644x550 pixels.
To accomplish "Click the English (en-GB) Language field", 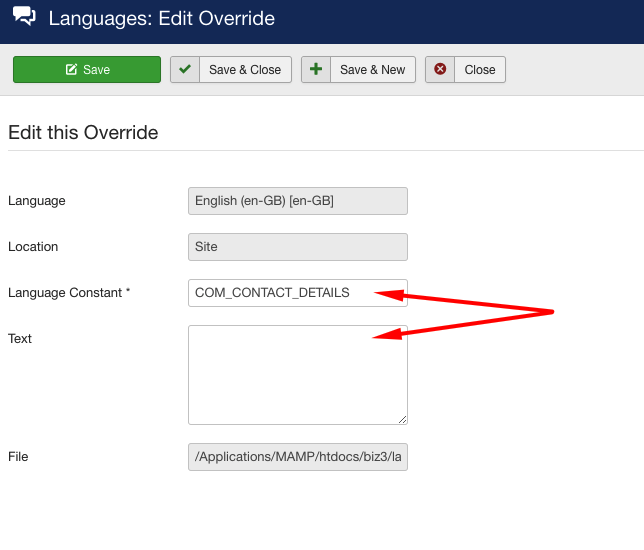I will click(297, 201).
